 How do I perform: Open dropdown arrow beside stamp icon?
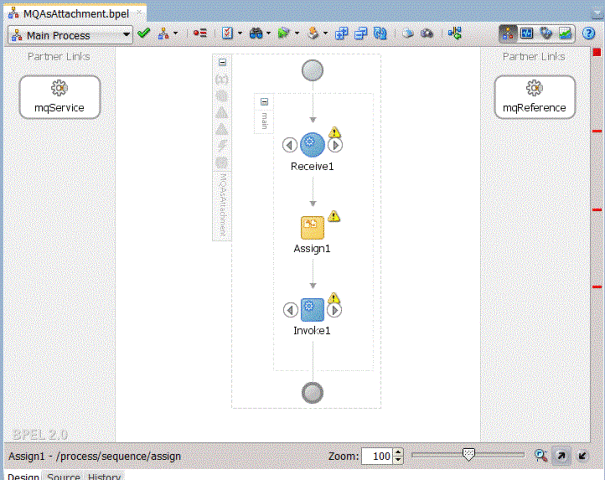[325, 34]
